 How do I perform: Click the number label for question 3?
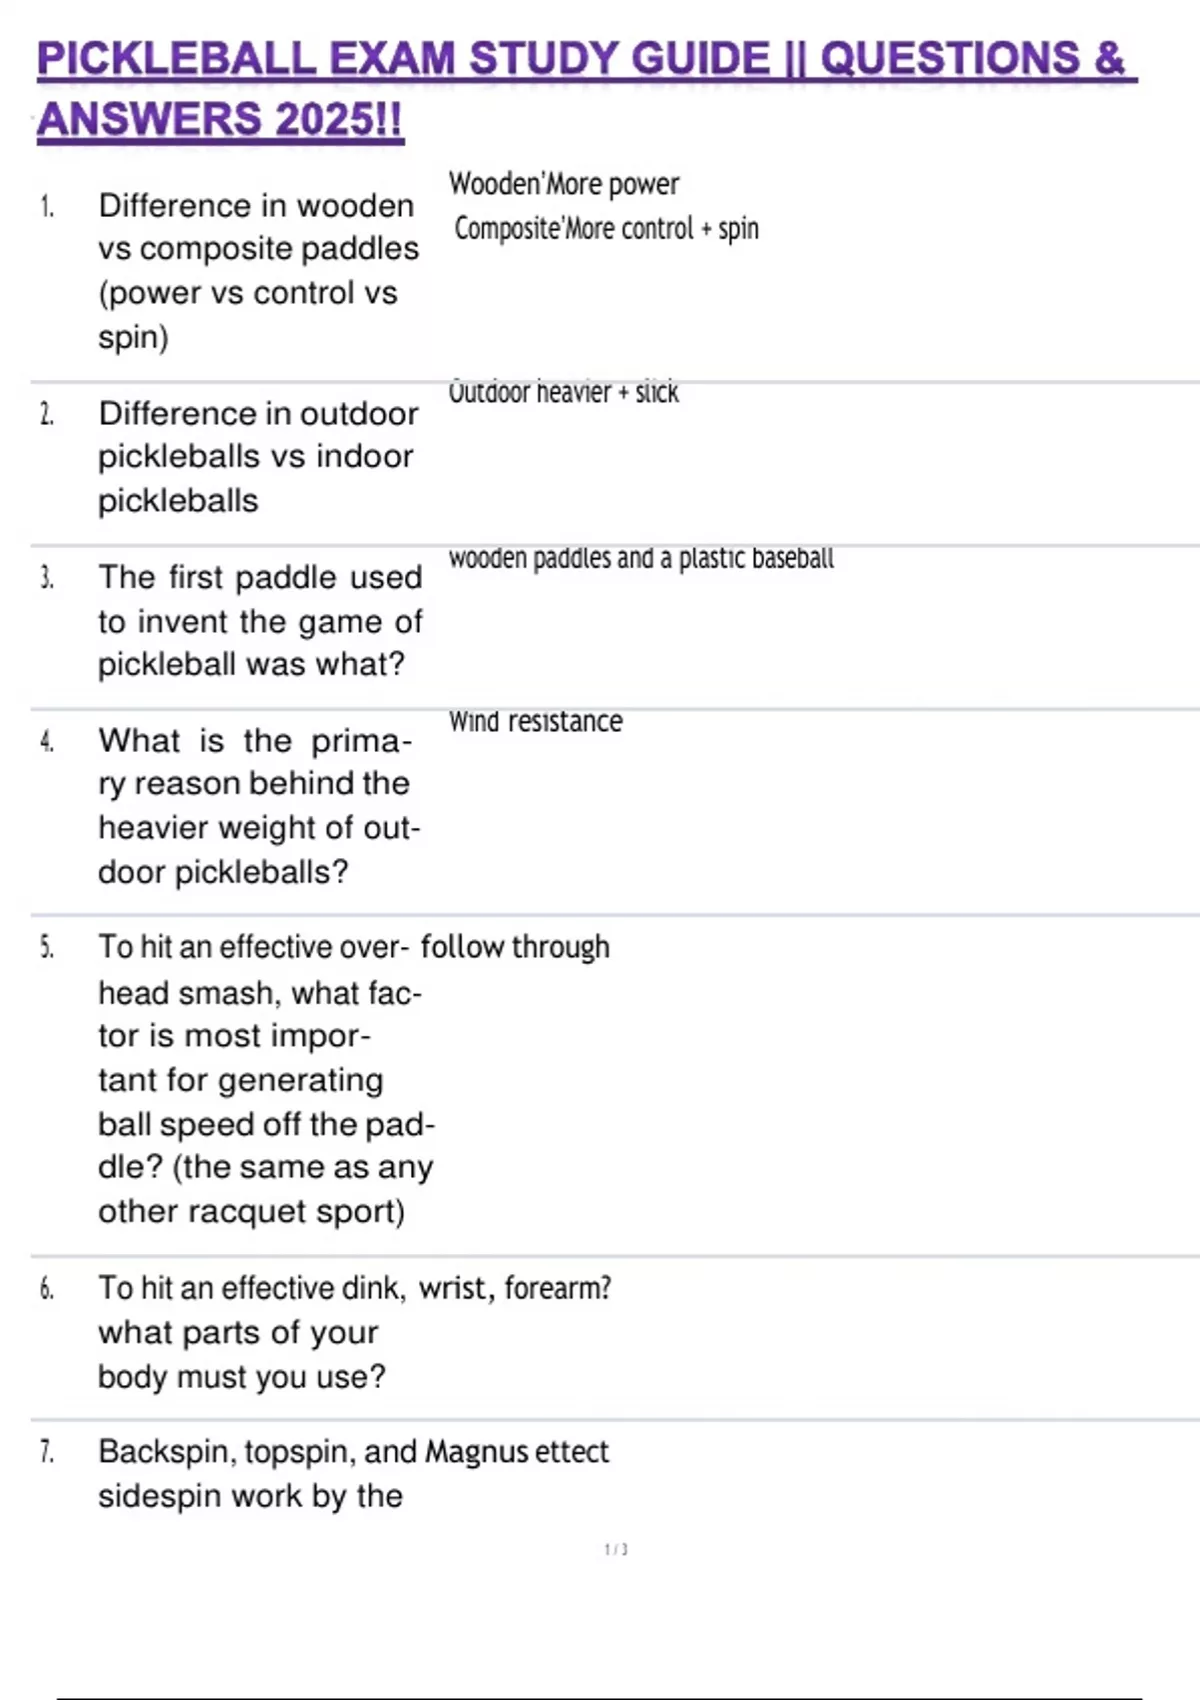[x=46, y=578]
